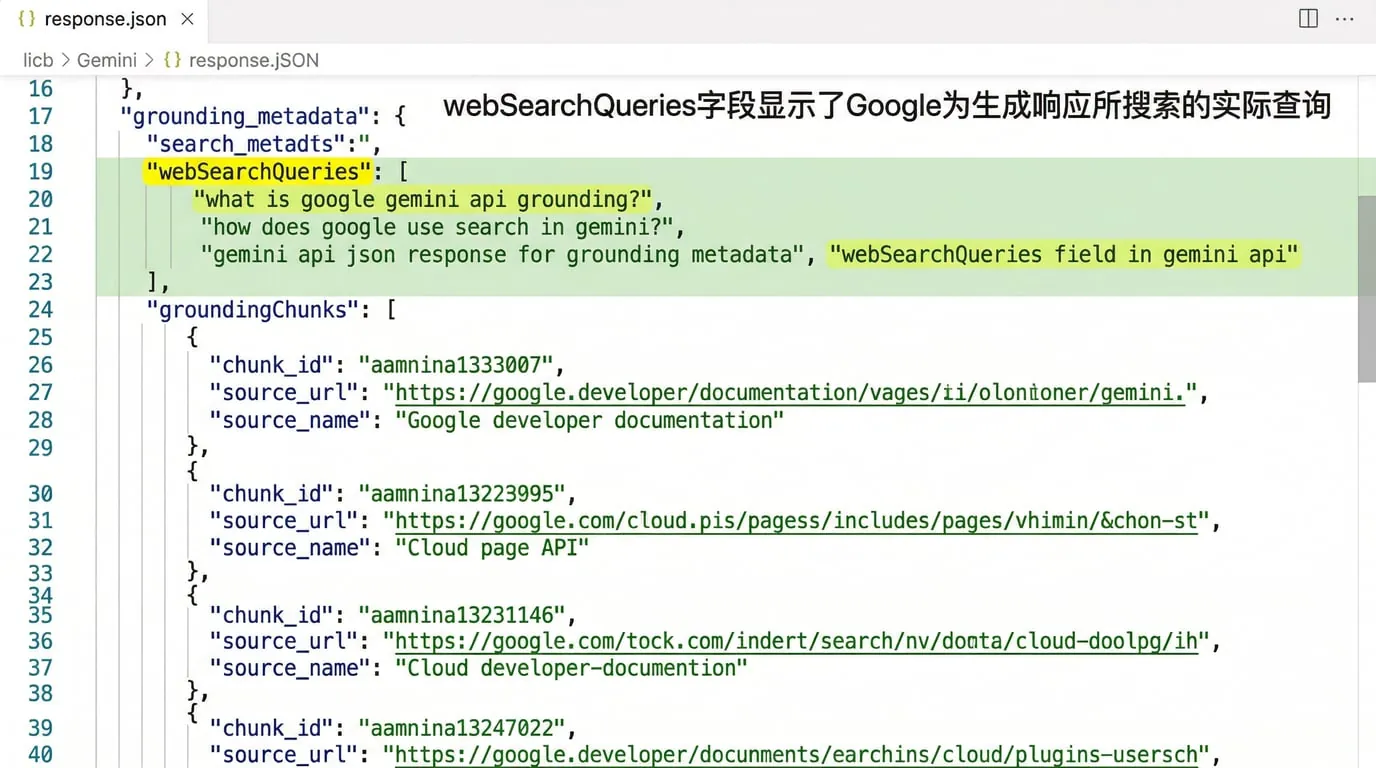Open the more actions ellipsis menu

(x=1350, y=19)
